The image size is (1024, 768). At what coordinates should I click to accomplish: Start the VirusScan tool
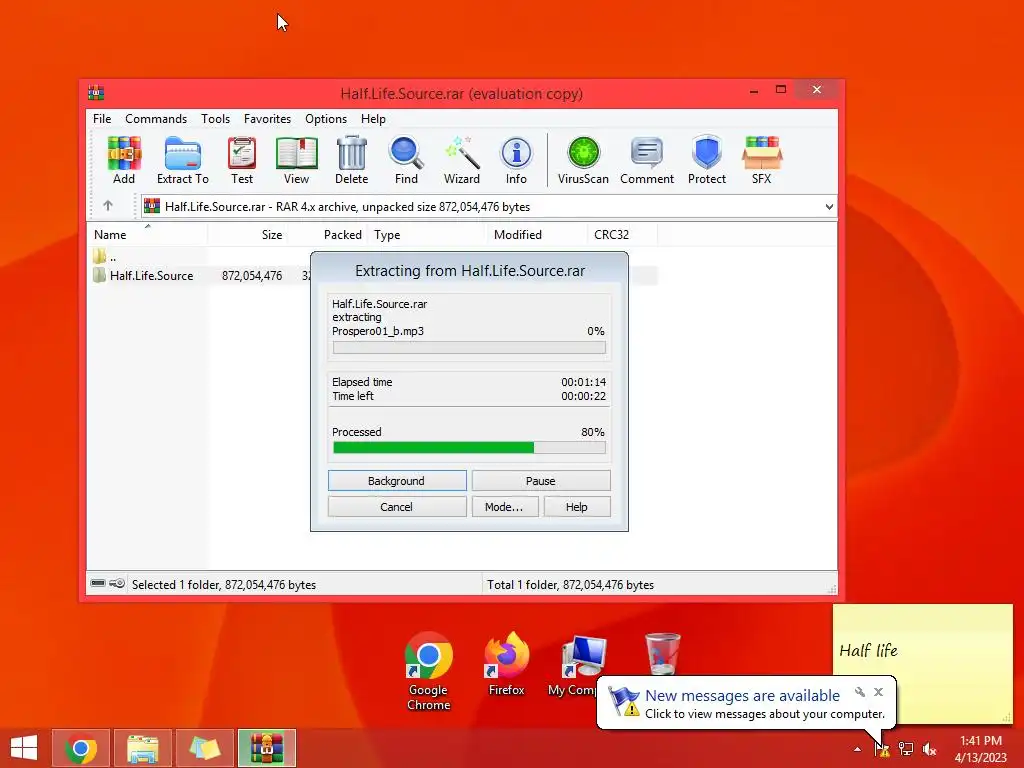click(x=583, y=160)
